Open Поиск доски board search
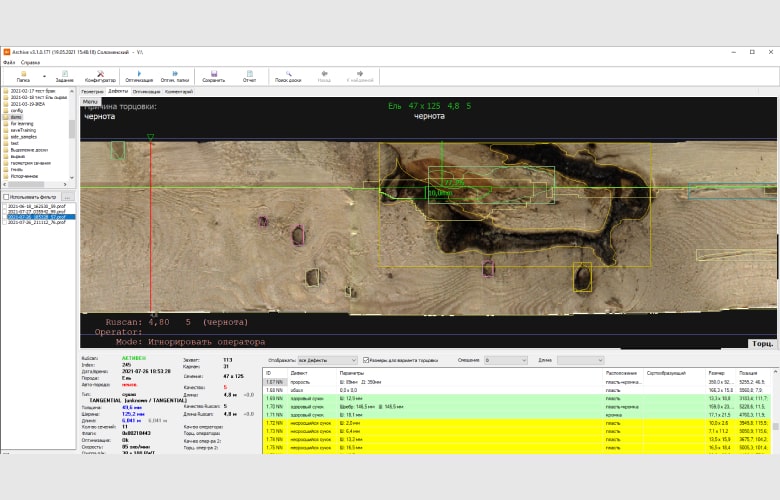This screenshot has height=500, width=780. point(288,76)
